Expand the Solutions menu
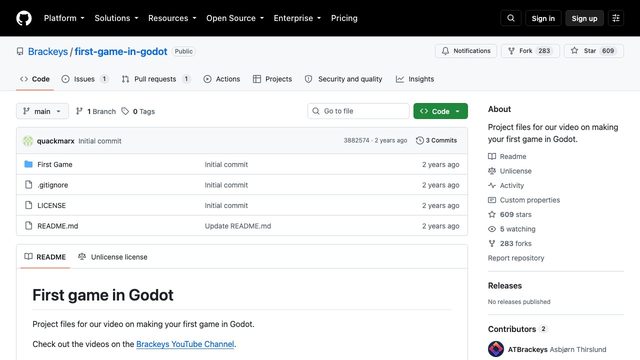640x360 pixels. tap(116, 18)
